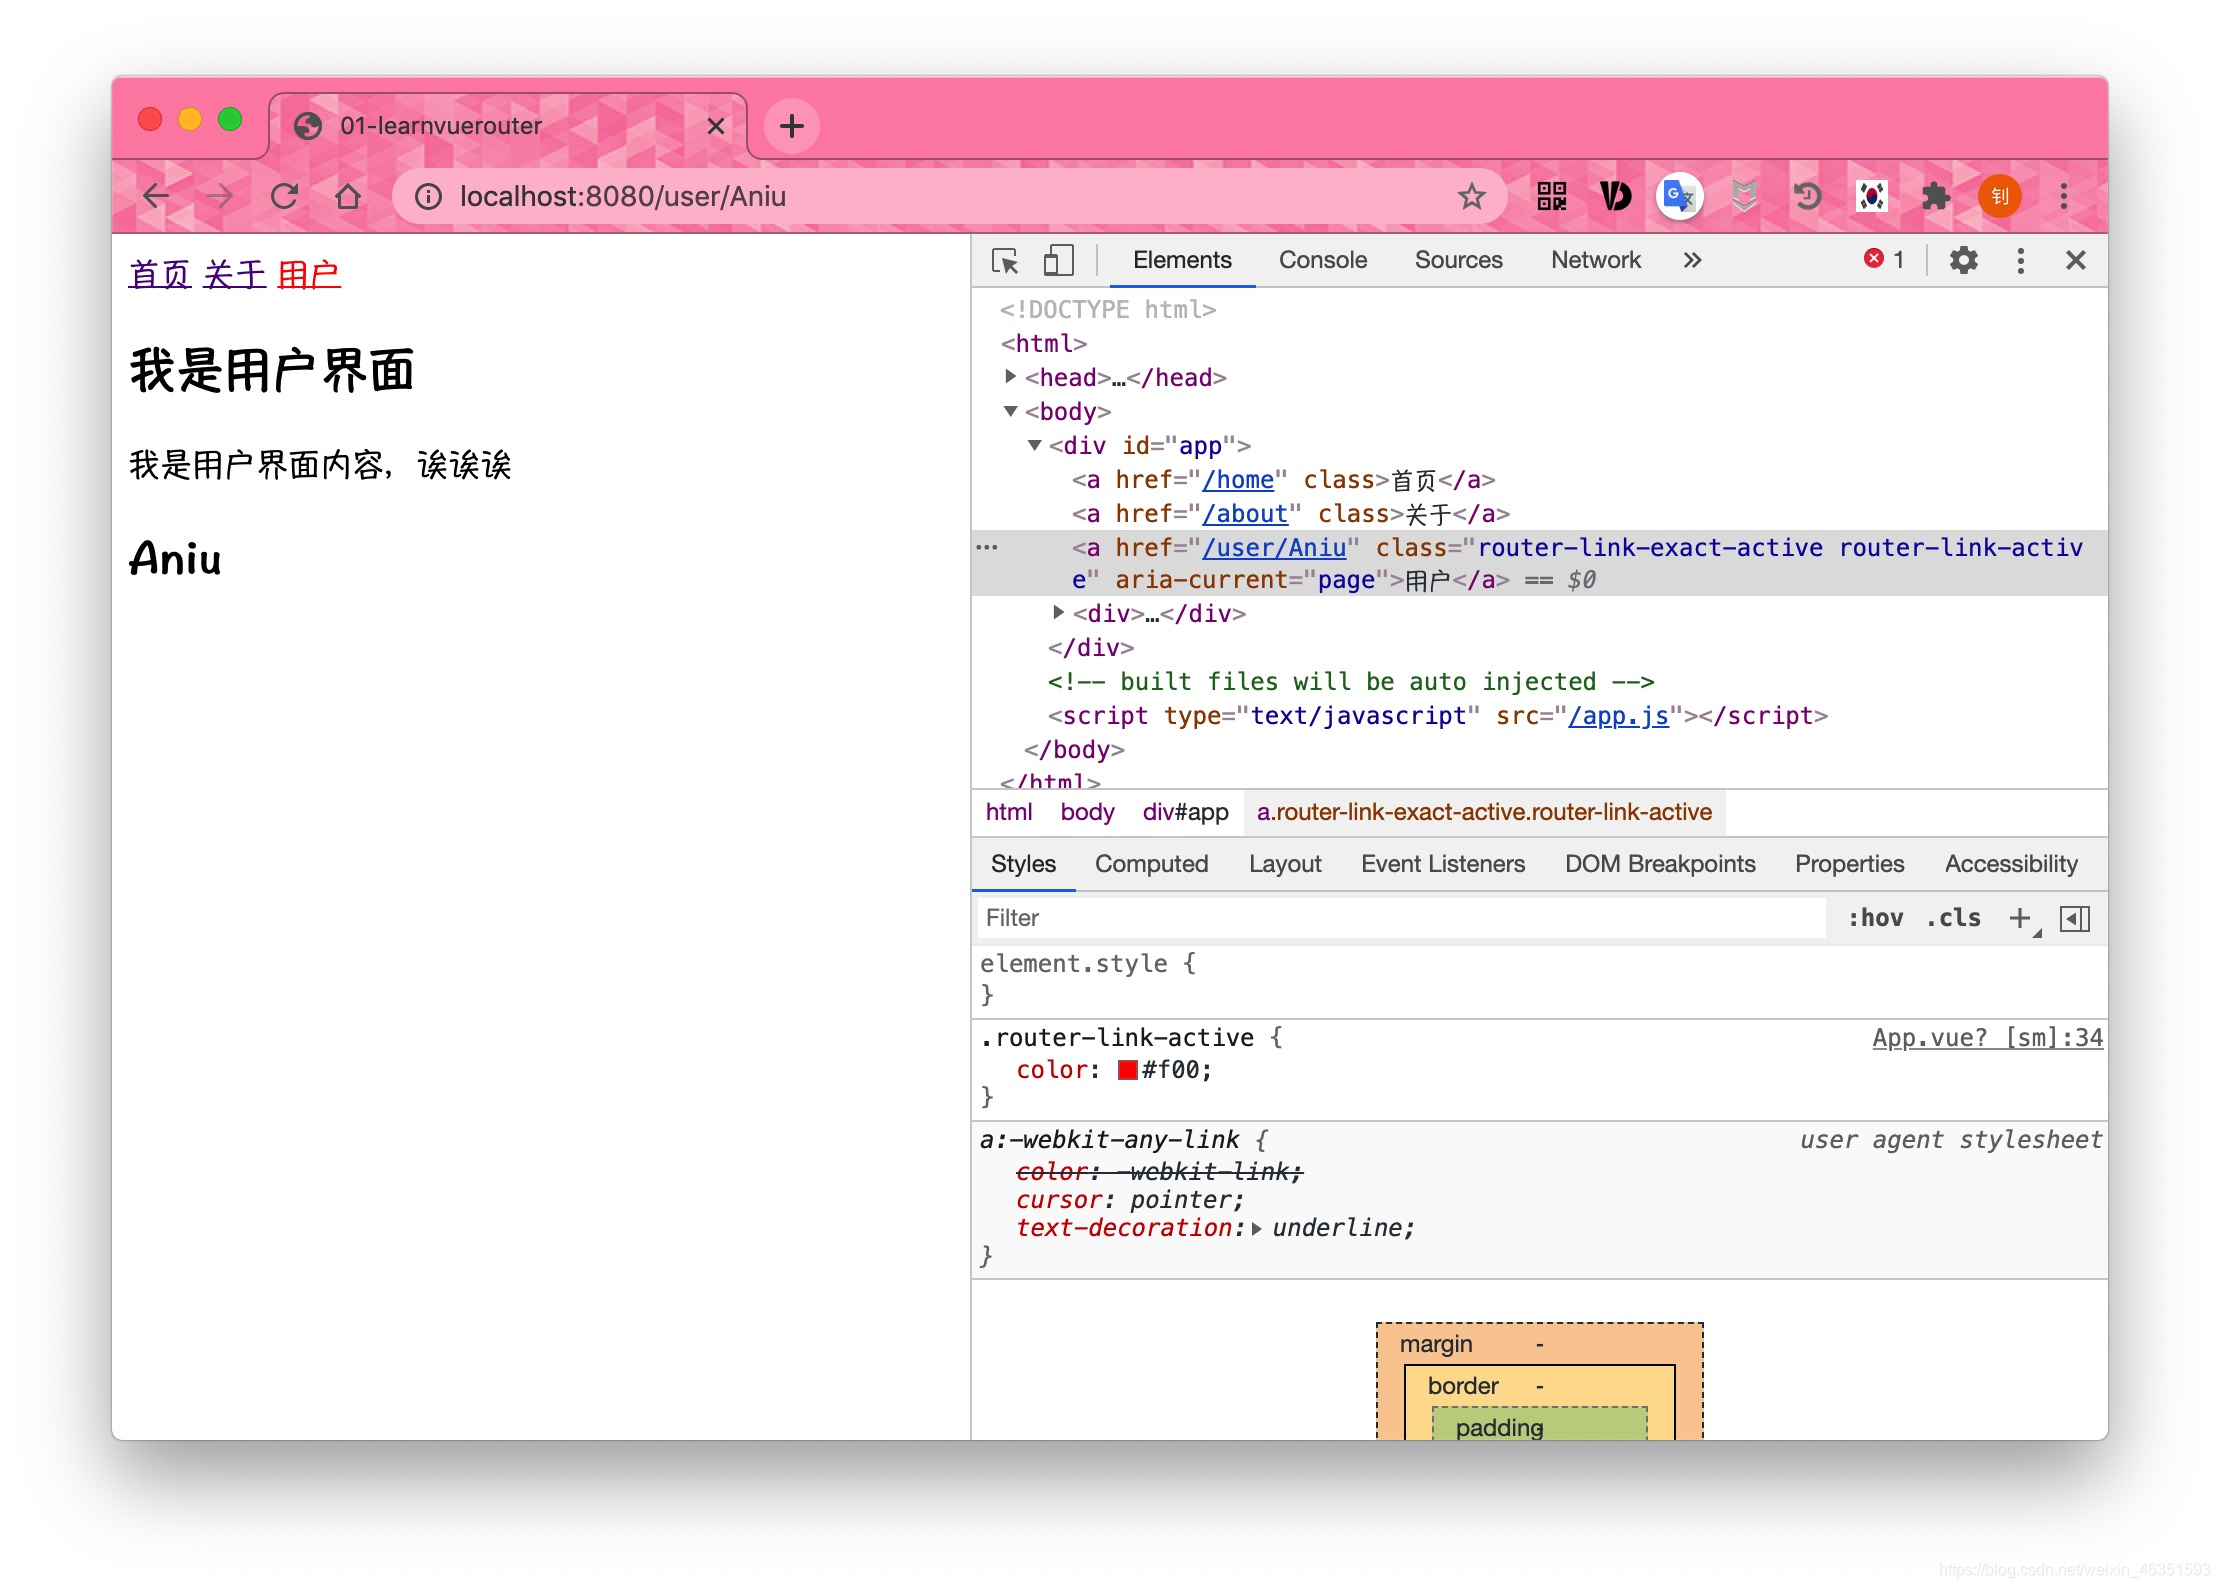The image size is (2220, 1588).
Task: Reload the current page
Action: (x=284, y=196)
